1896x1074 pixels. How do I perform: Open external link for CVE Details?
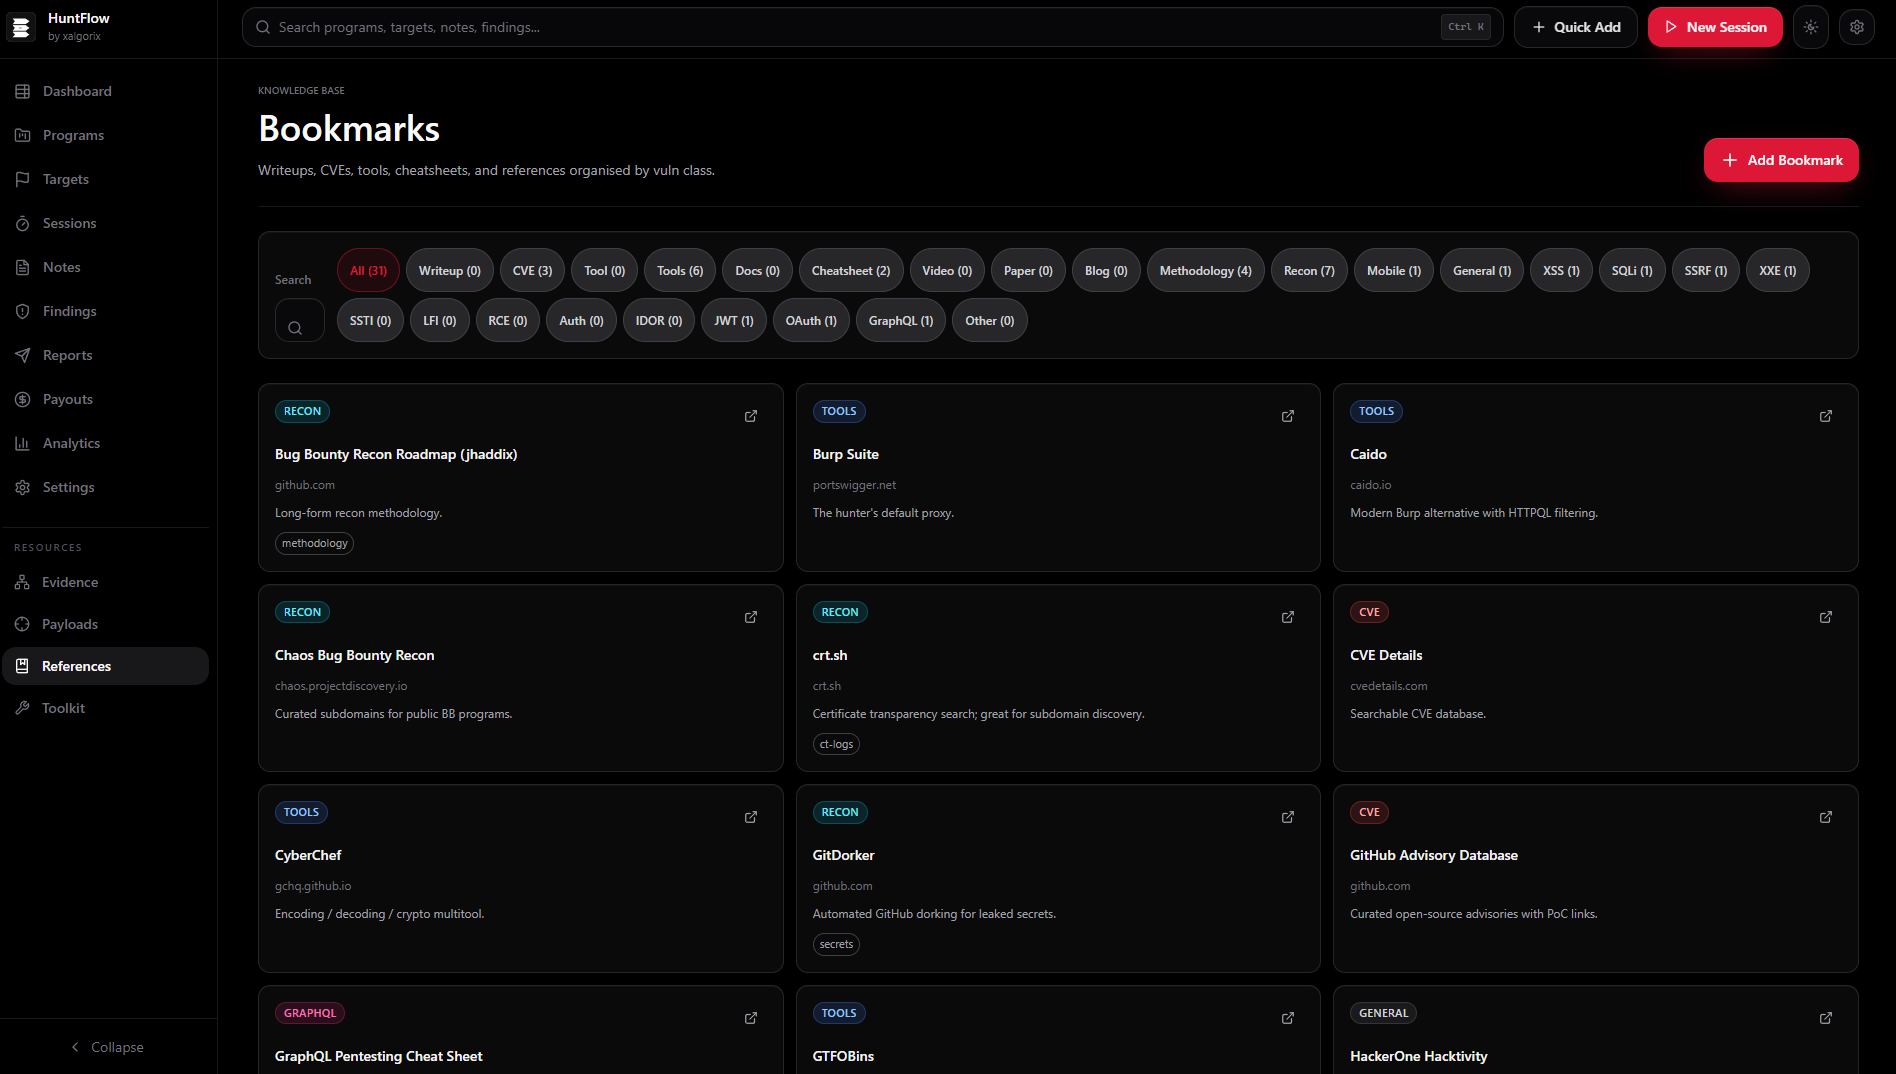point(1826,617)
